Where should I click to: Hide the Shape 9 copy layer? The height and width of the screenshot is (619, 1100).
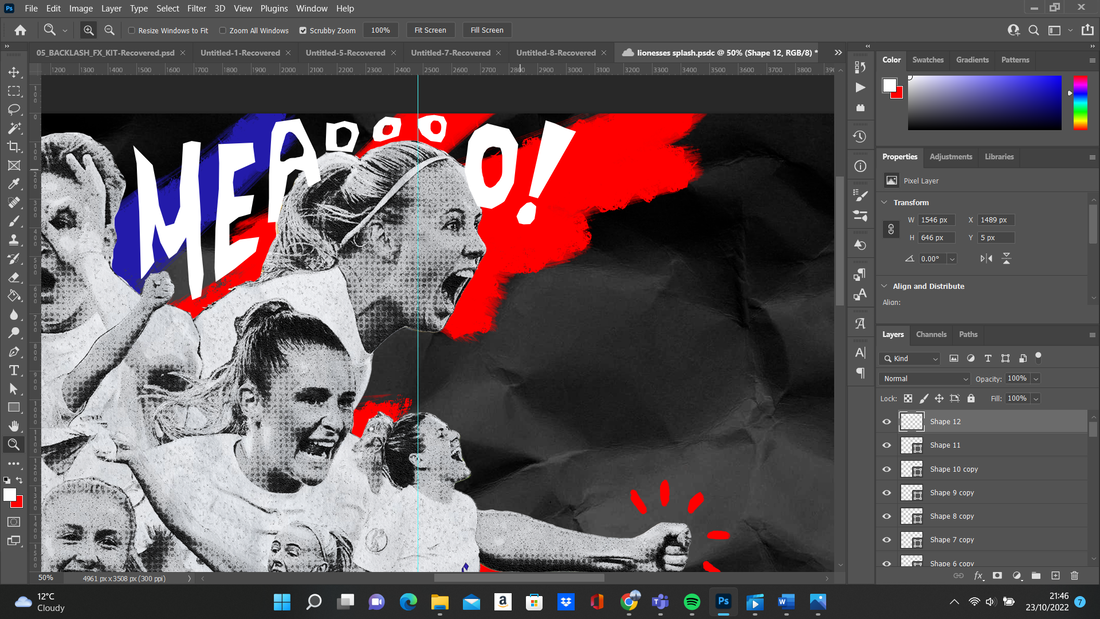point(887,493)
